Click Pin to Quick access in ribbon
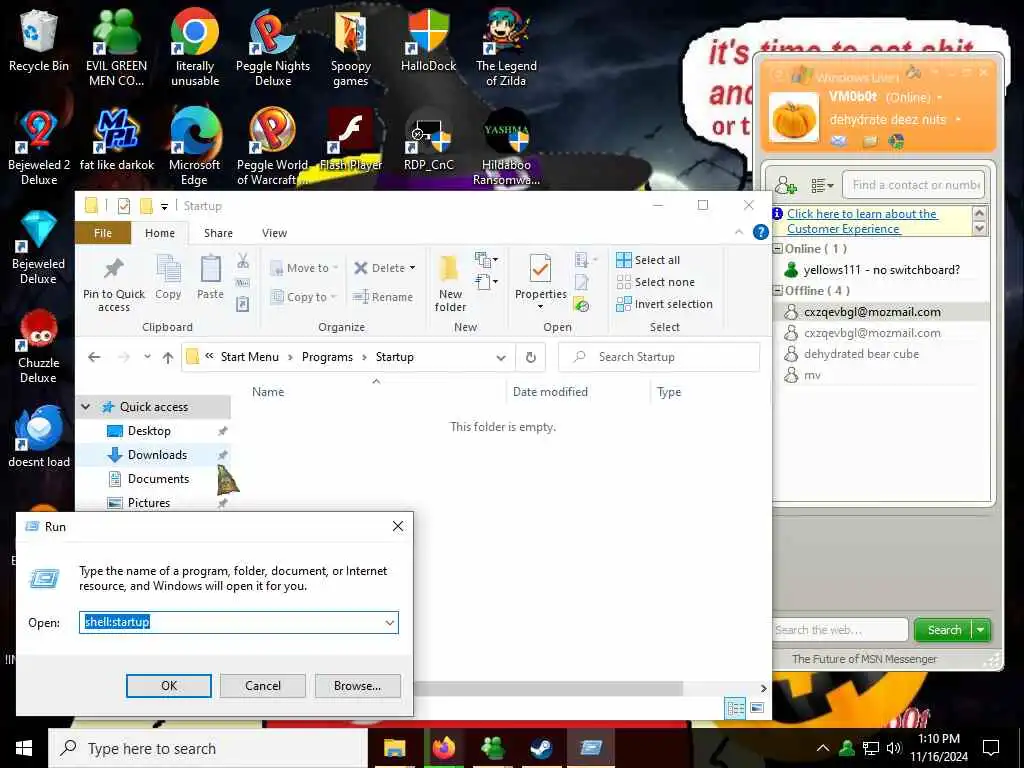1024x768 pixels. (x=114, y=284)
